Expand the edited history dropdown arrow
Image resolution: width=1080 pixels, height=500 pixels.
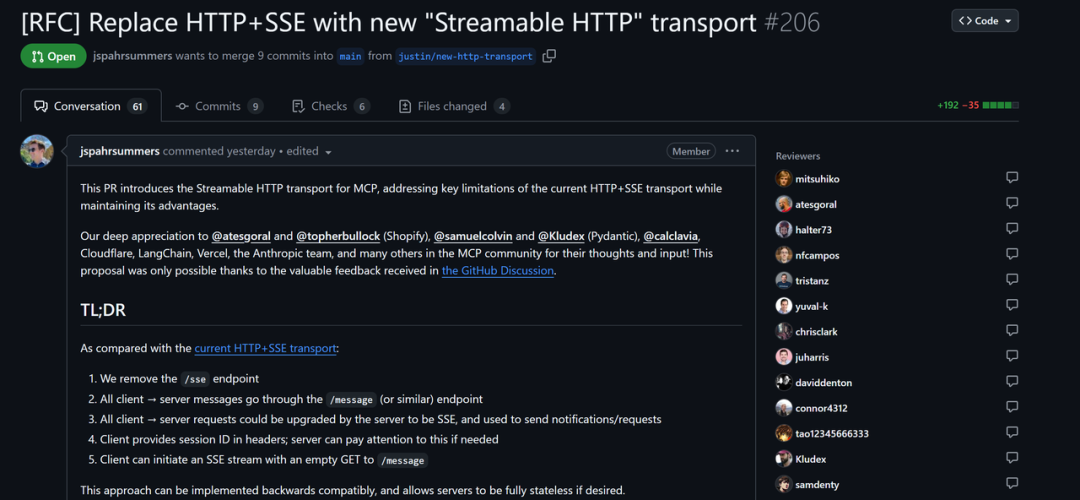coord(329,152)
